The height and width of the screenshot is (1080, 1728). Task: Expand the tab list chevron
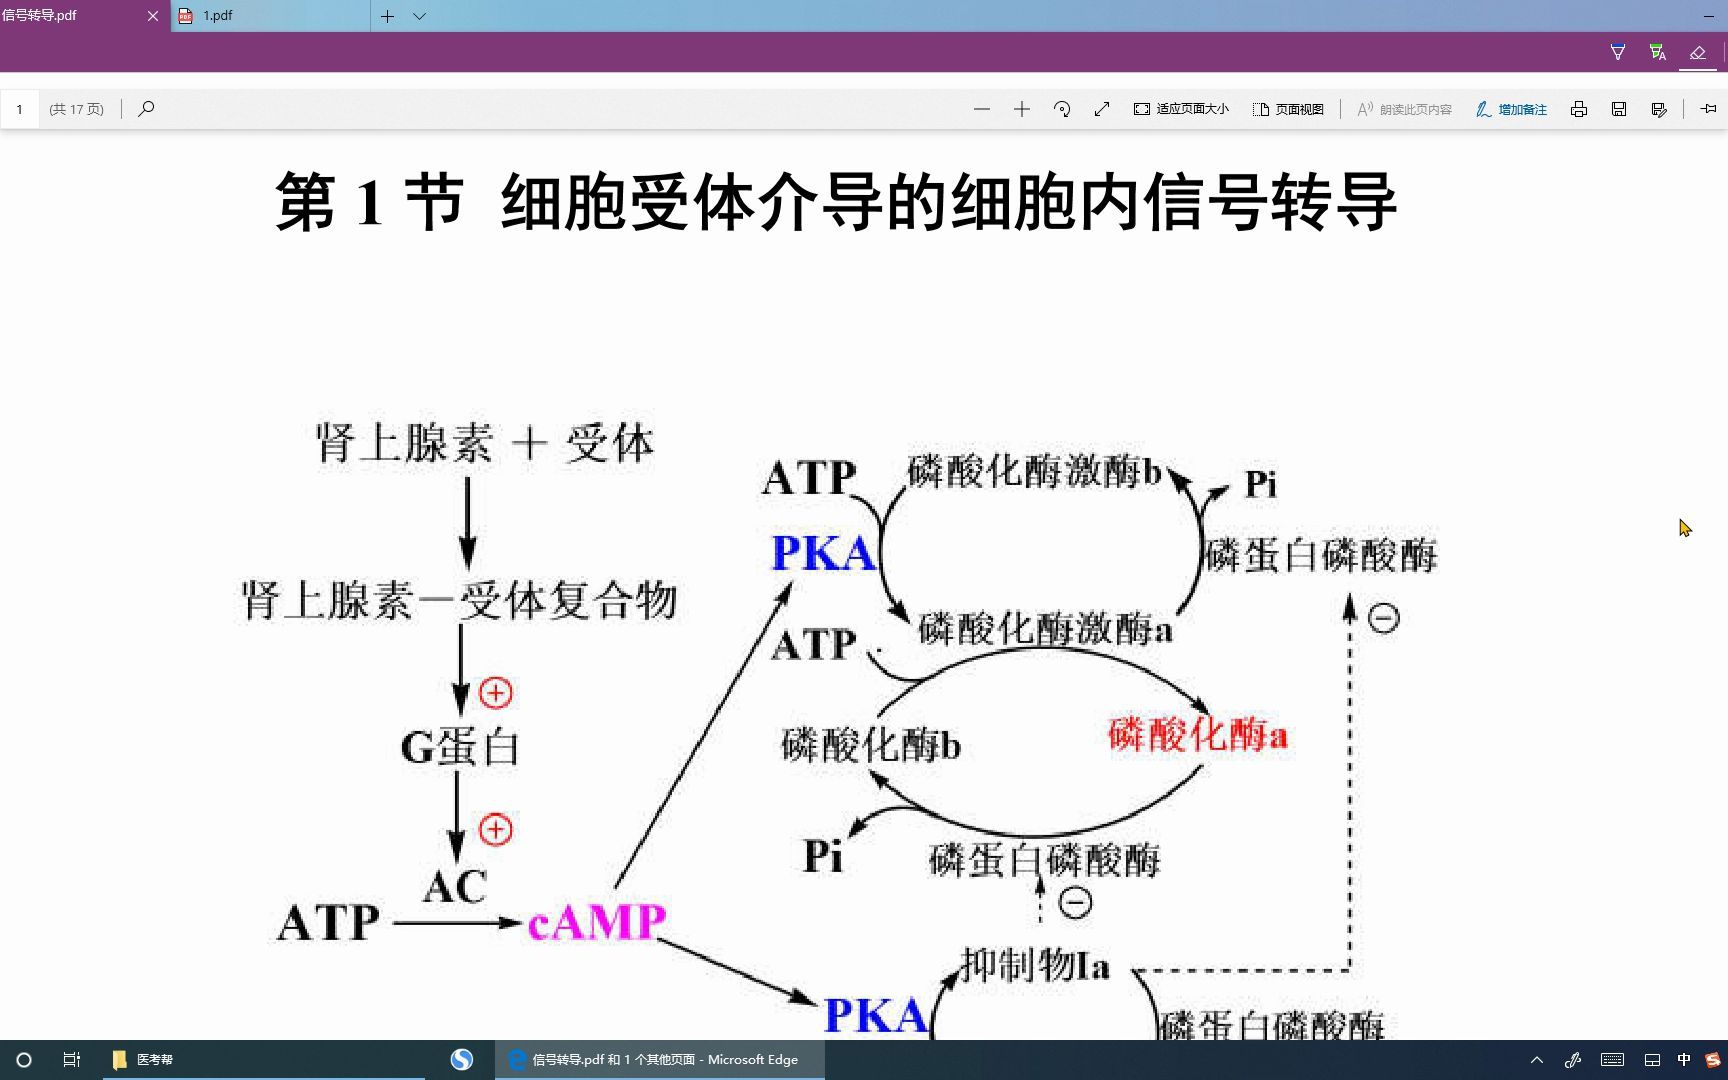[420, 16]
